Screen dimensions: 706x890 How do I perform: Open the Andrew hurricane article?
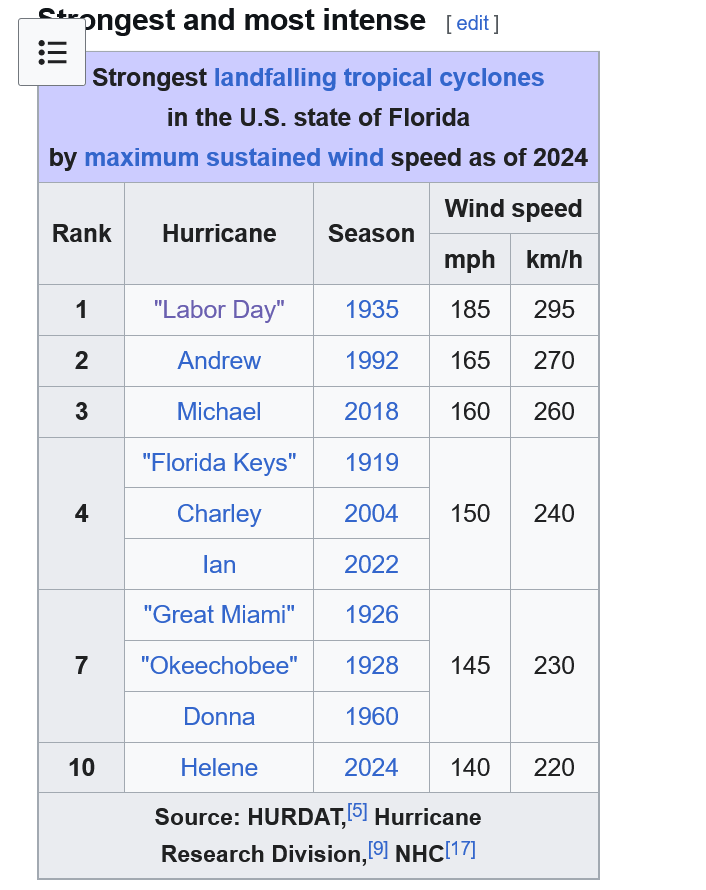(x=219, y=361)
